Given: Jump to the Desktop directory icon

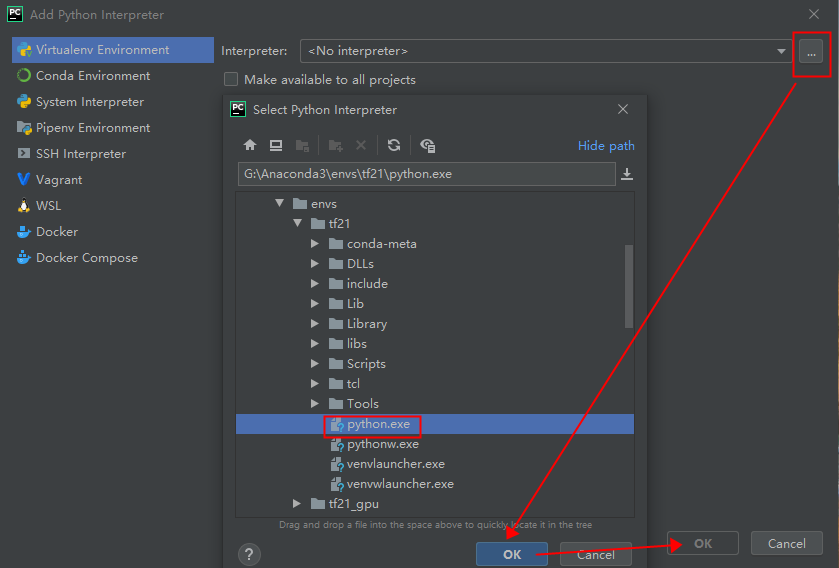Looking at the screenshot, I should (x=276, y=145).
